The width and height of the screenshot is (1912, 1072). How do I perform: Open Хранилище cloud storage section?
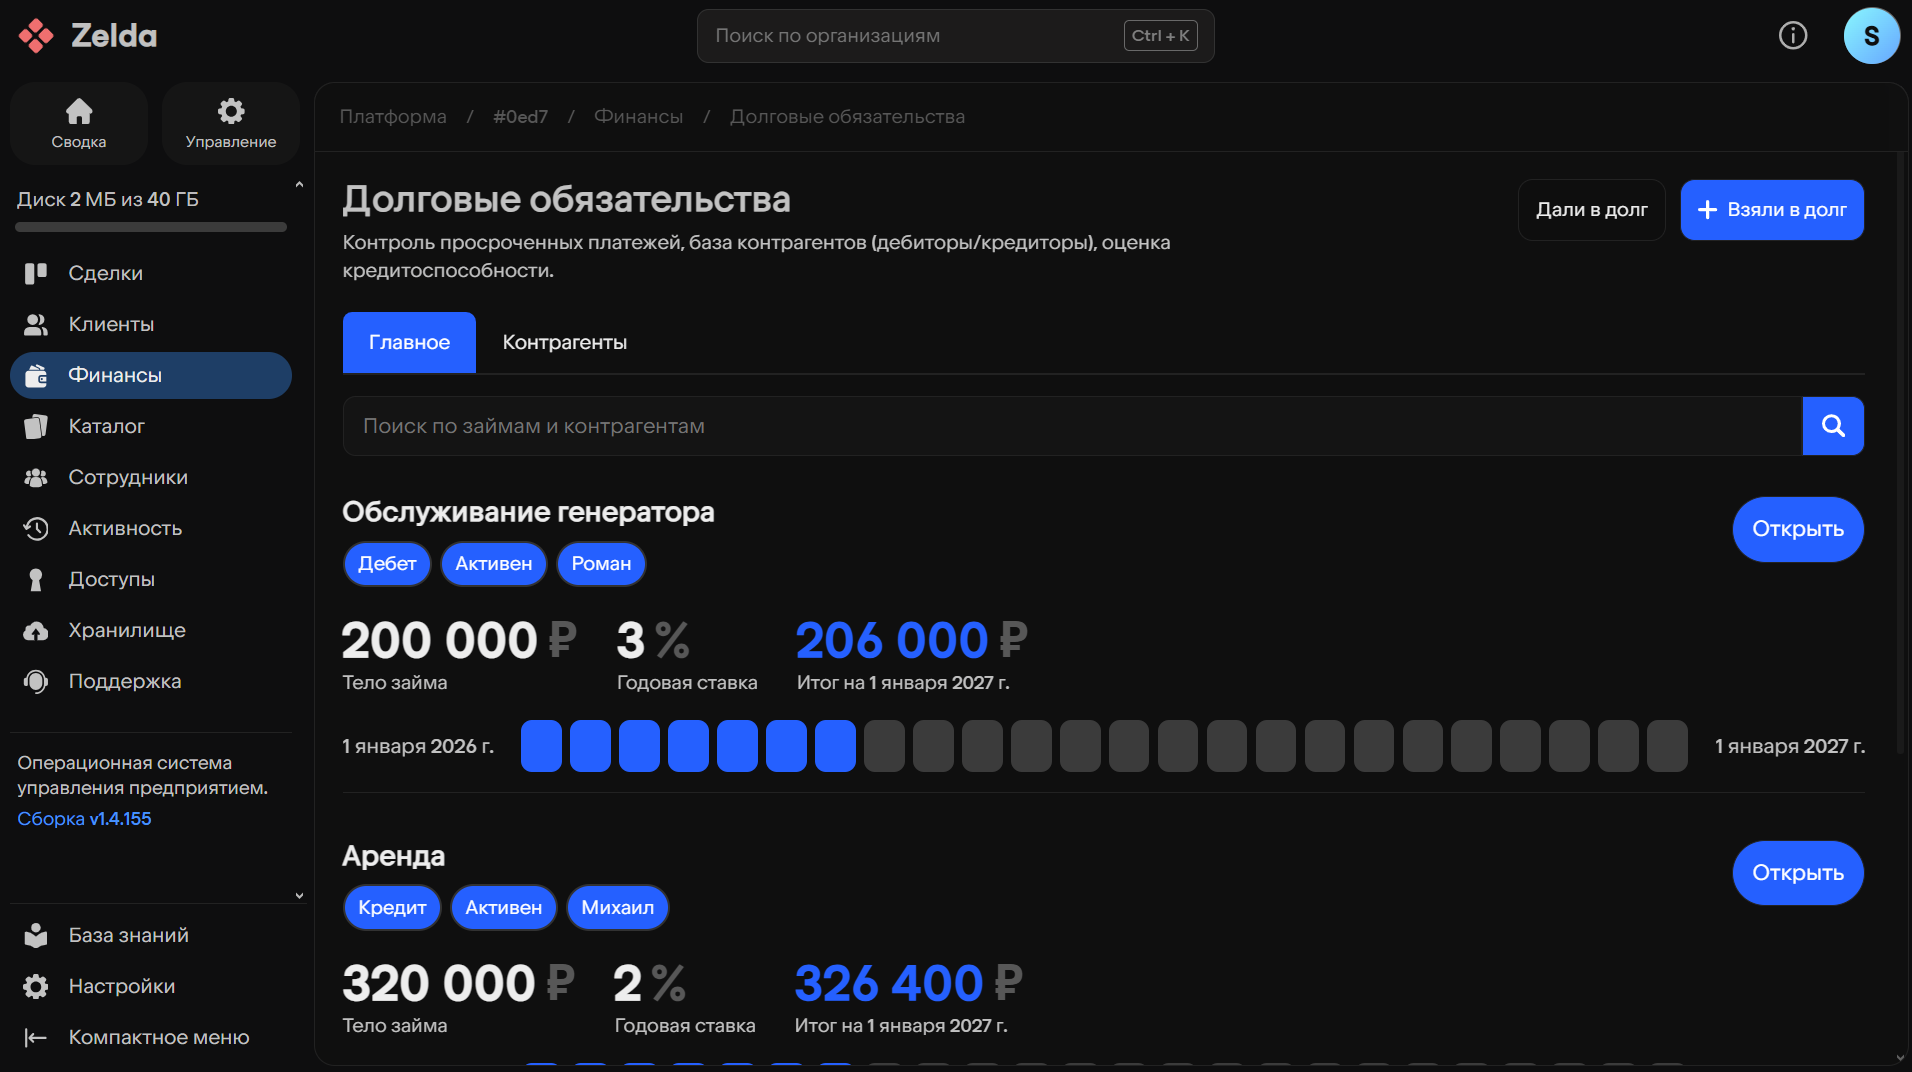[x=126, y=630]
